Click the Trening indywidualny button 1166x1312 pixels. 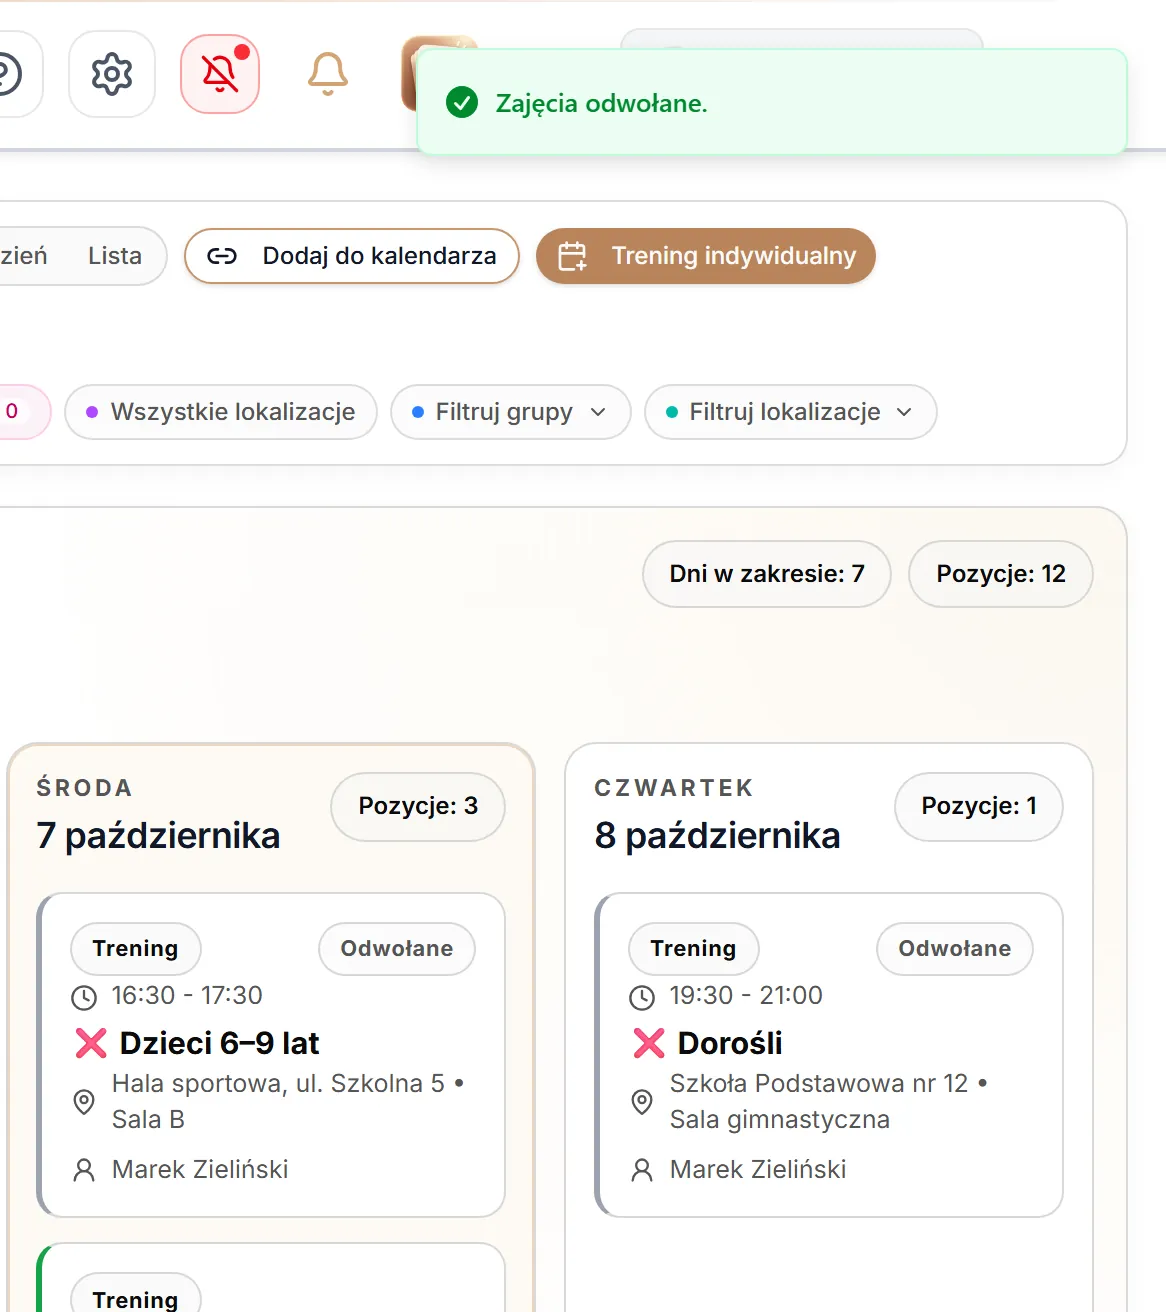pyautogui.click(x=706, y=256)
